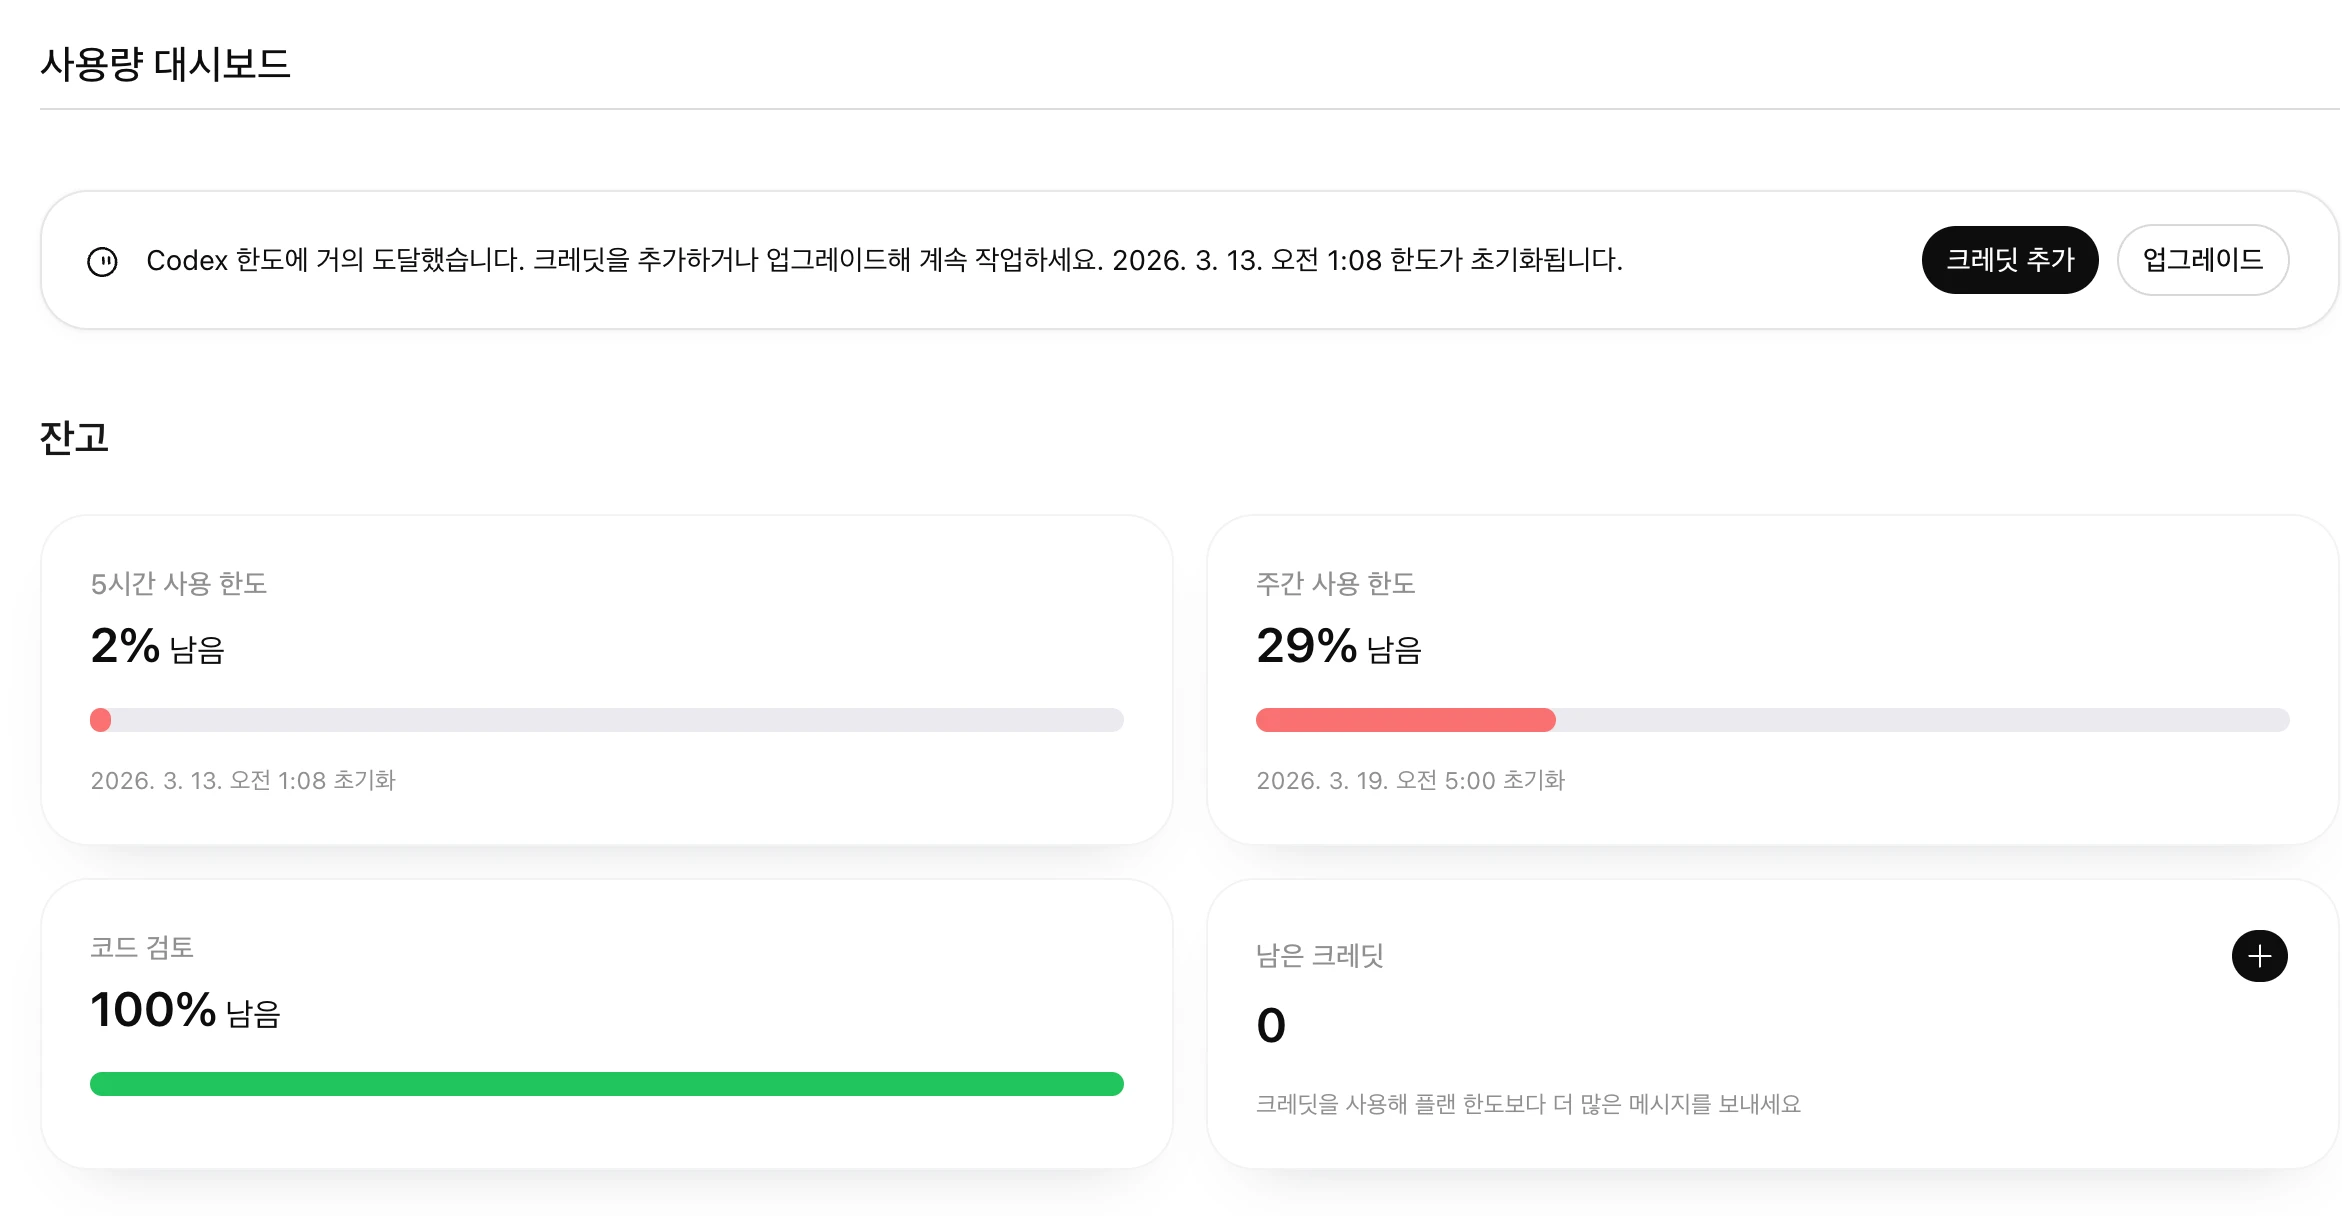Click the green 코드 검토 progress bar
This screenshot has width=2342, height=1216.
(x=606, y=1084)
